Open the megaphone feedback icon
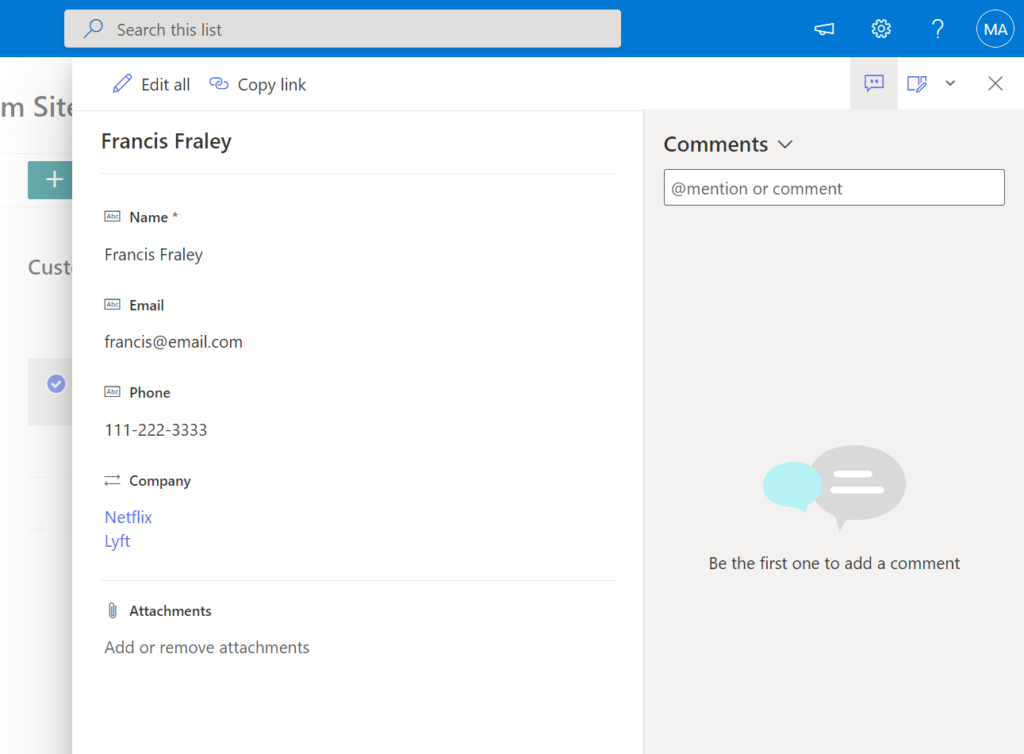 point(824,29)
